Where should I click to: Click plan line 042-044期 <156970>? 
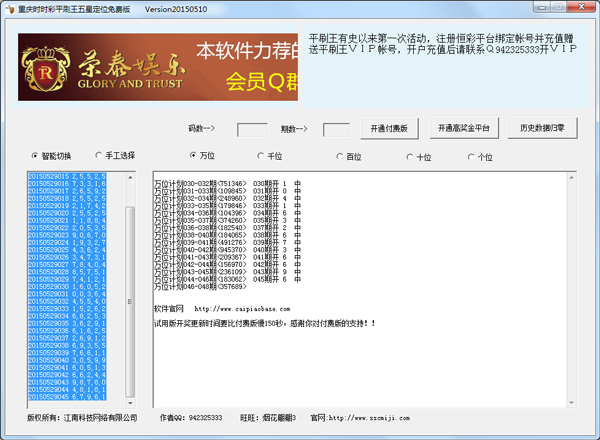(x=227, y=265)
